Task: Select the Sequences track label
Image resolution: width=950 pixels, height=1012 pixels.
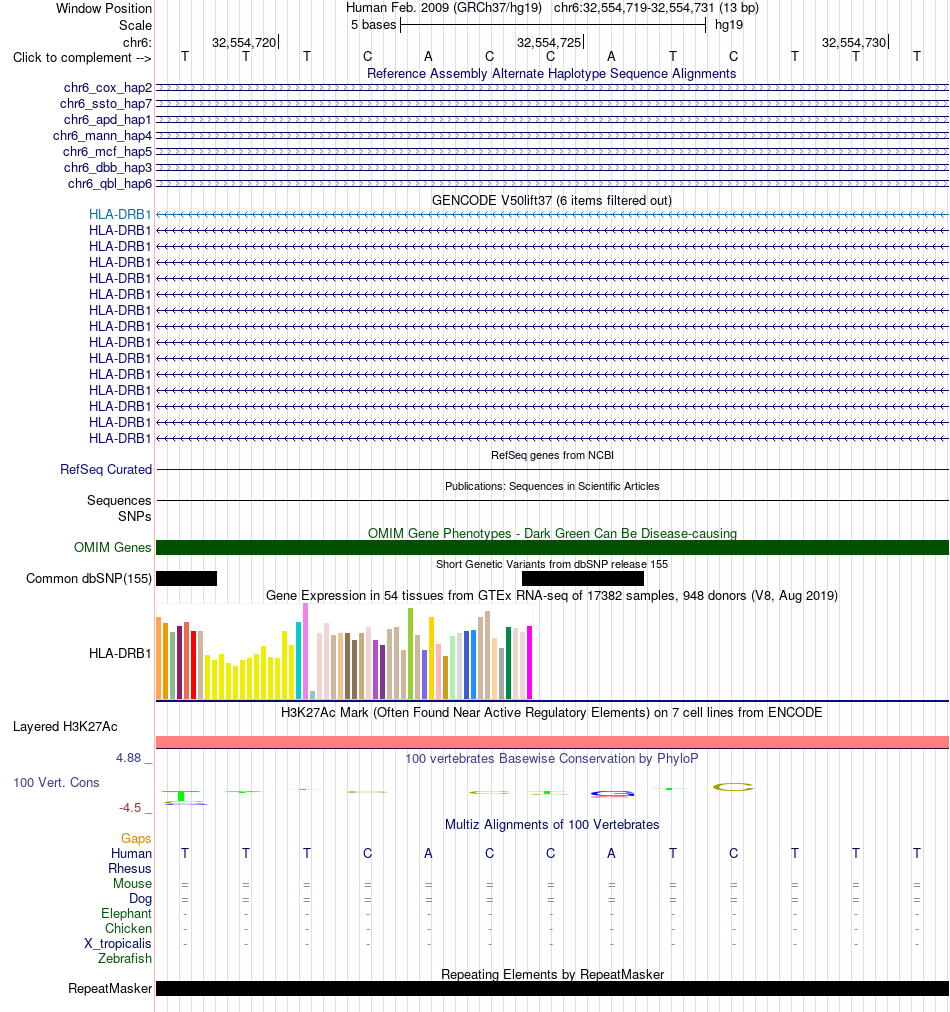Action: (x=119, y=501)
